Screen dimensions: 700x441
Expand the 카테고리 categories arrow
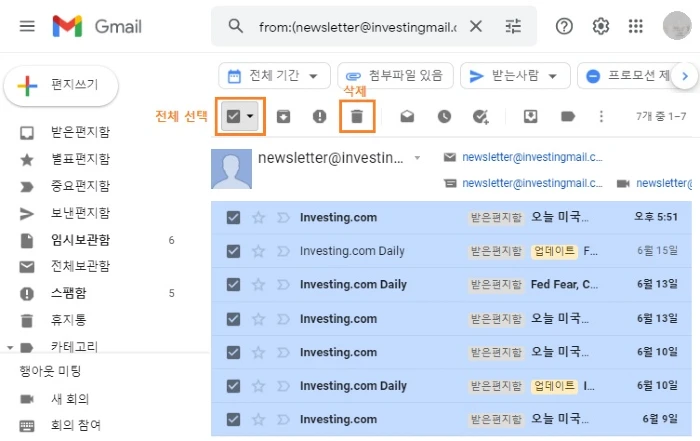(10, 347)
